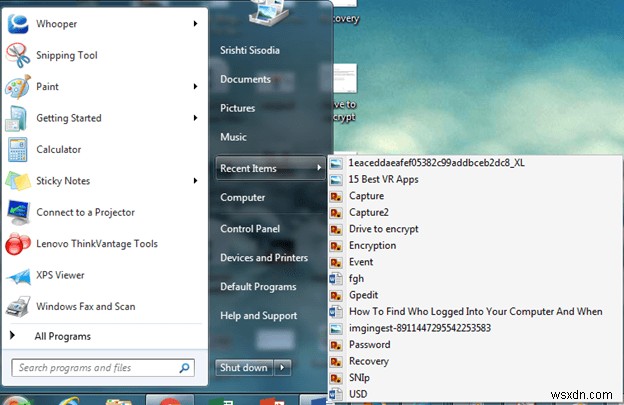This screenshot has width=624, height=405.
Task: Open recent item Password
Action: point(370,345)
